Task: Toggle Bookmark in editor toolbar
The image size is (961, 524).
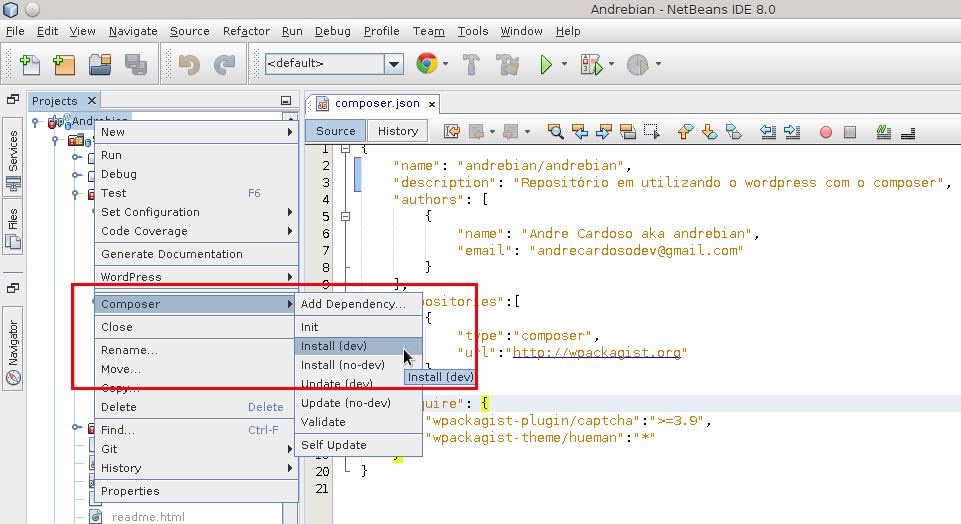Action: pos(734,131)
